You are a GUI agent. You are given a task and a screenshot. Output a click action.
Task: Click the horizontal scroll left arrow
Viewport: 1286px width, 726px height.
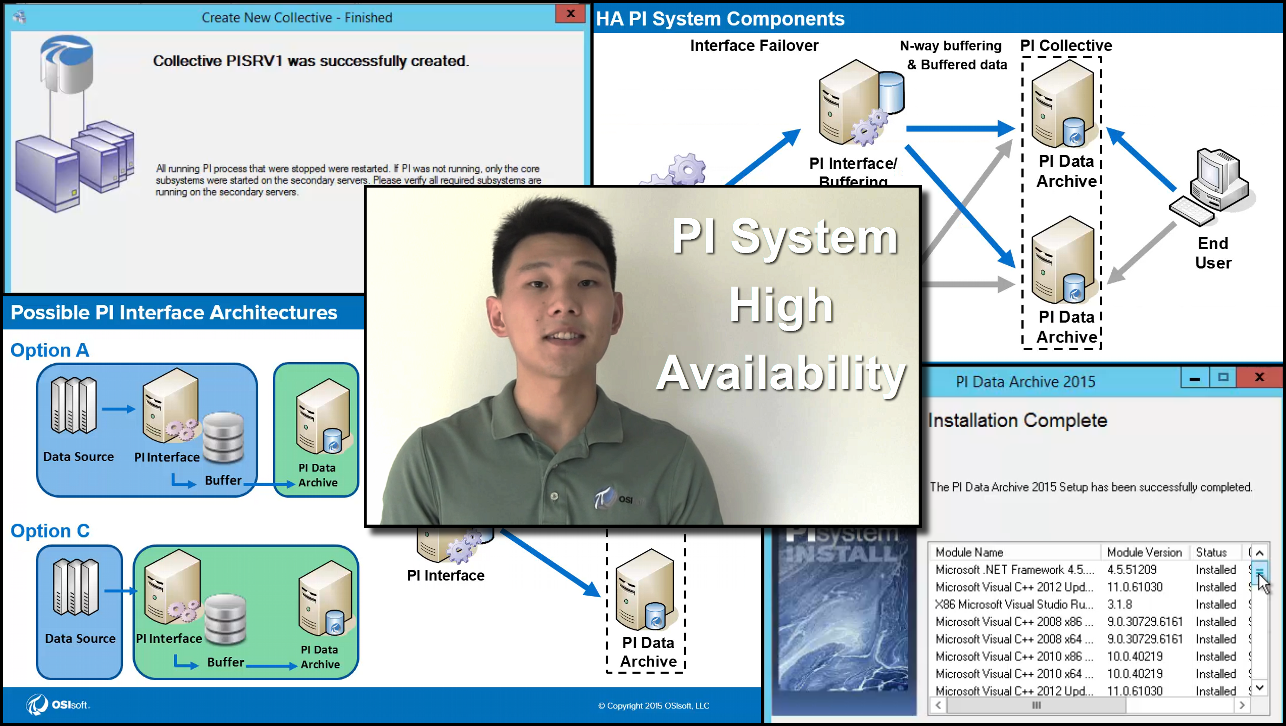click(938, 706)
